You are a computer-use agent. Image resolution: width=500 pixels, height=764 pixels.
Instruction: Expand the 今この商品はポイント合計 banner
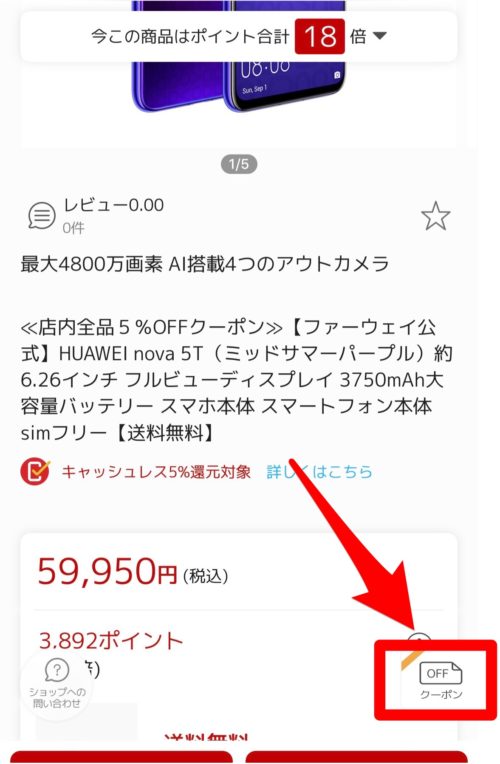(x=239, y=37)
